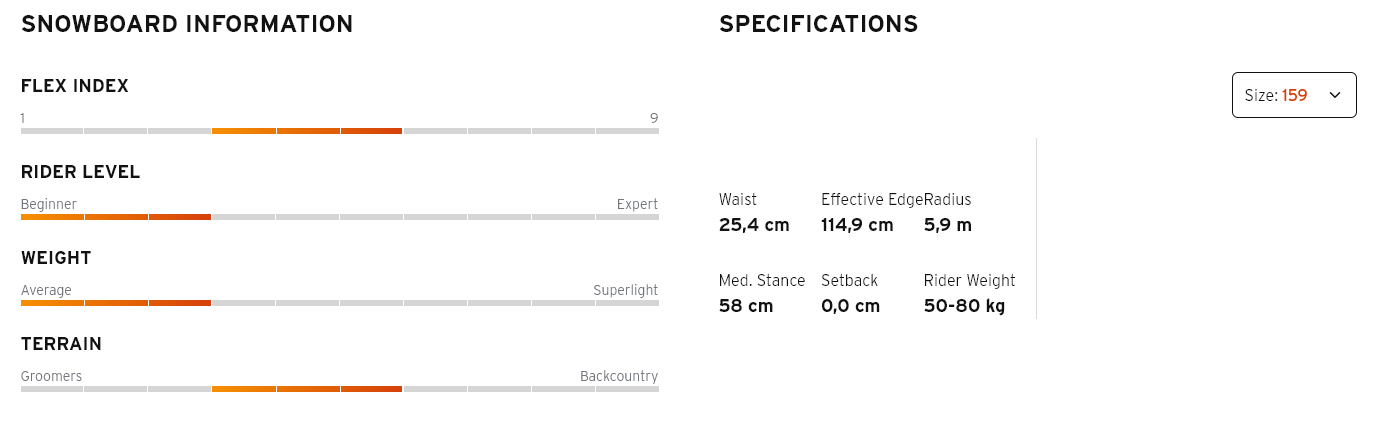Click the orange Terrain bar segment

pyautogui.click(x=307, y=389)
